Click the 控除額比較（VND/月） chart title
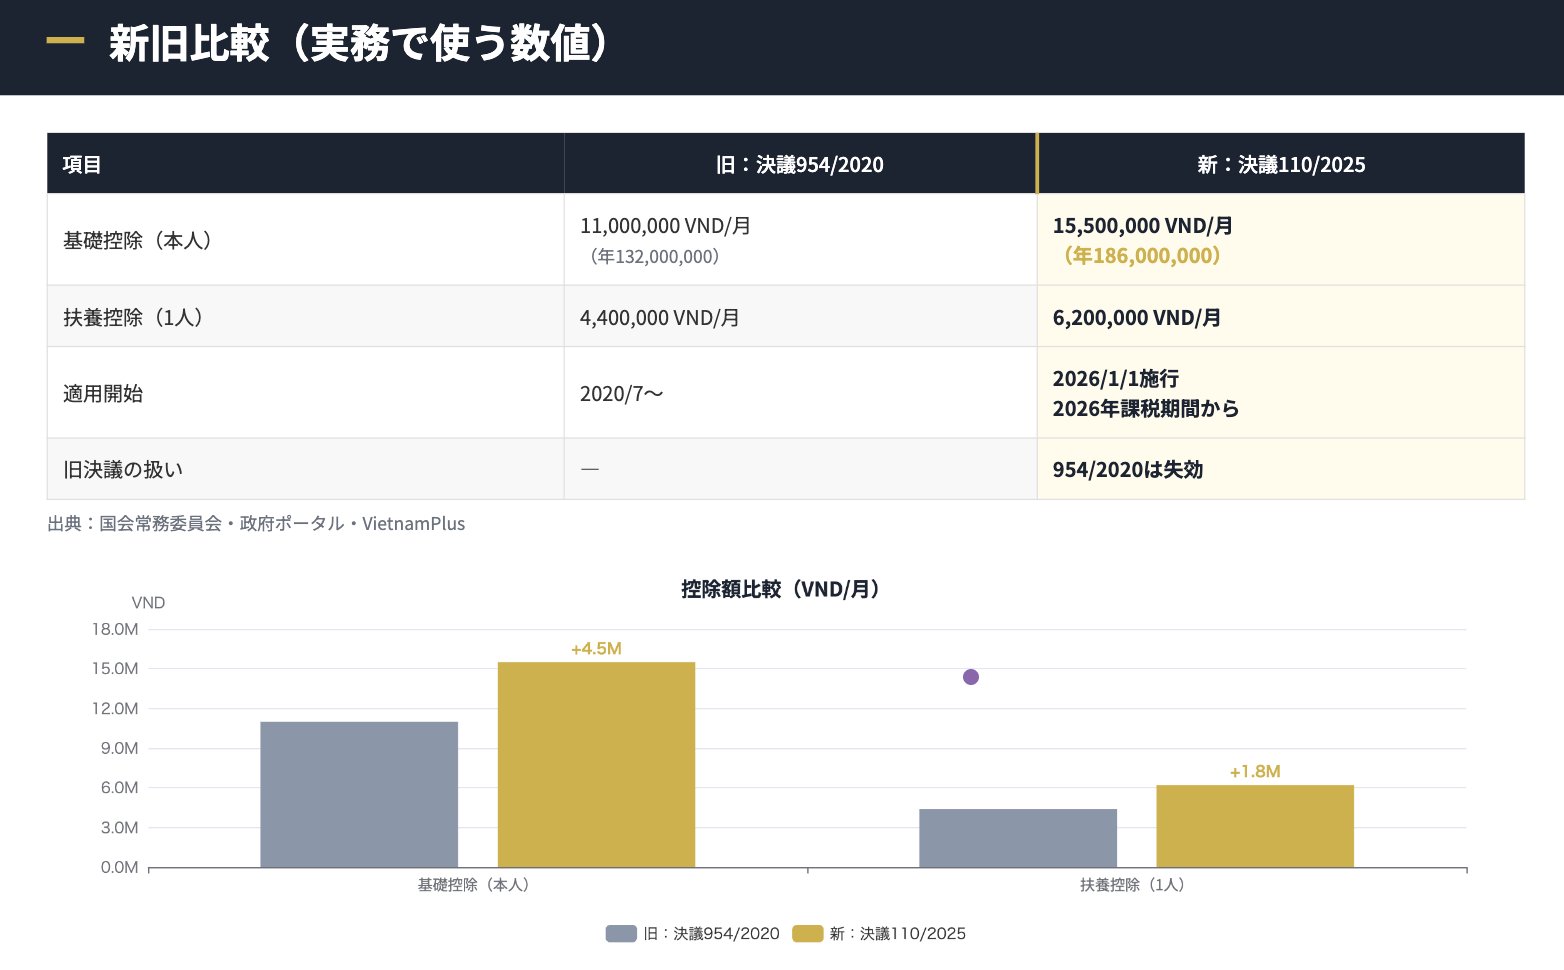Image resolution: width=1564 pixels, height=970 pixels. coord(781,589)
